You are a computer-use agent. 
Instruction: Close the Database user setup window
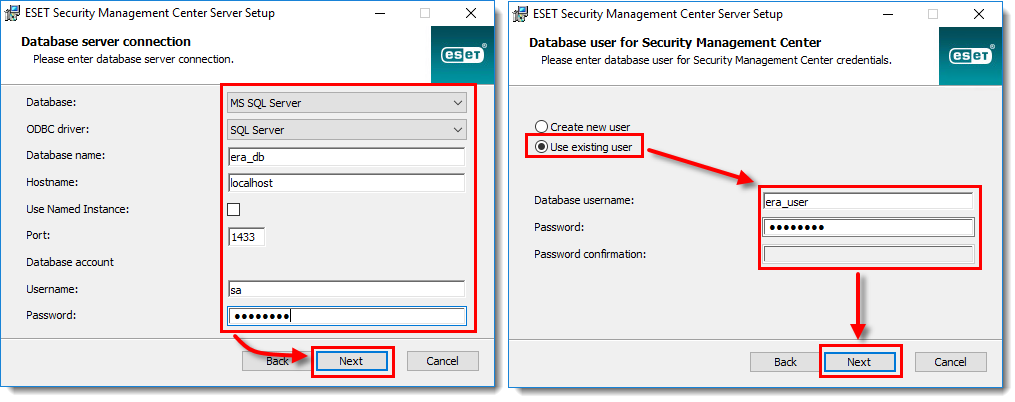(x=980, y=14)
